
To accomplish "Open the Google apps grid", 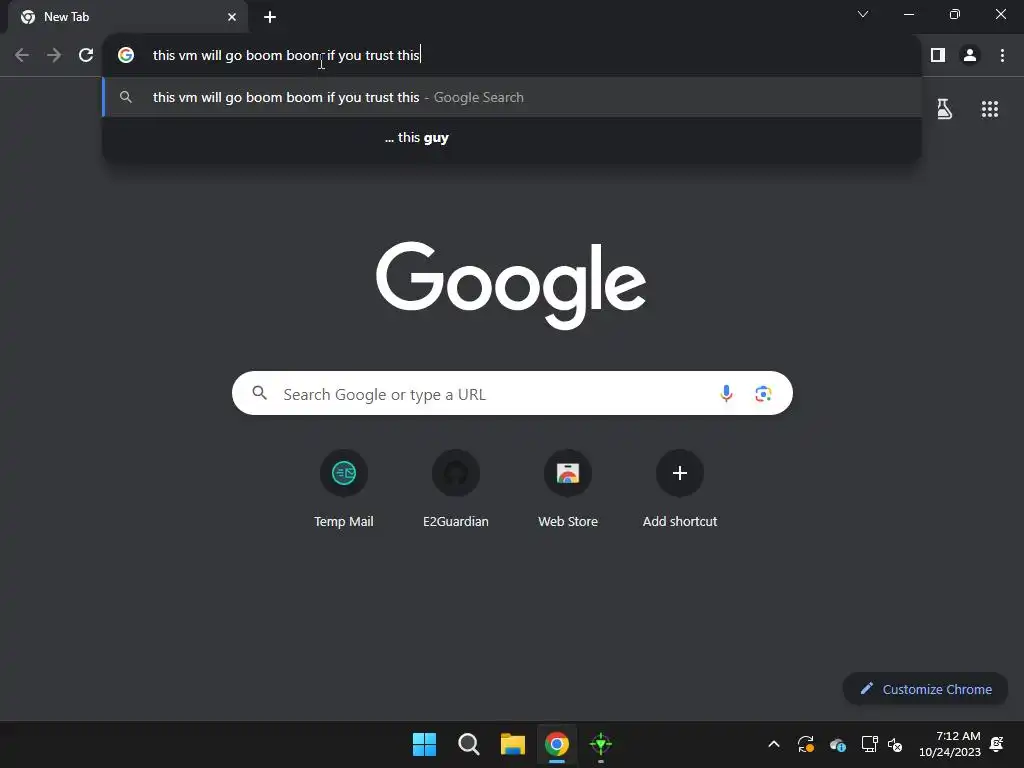I will (x=989, y=109).
